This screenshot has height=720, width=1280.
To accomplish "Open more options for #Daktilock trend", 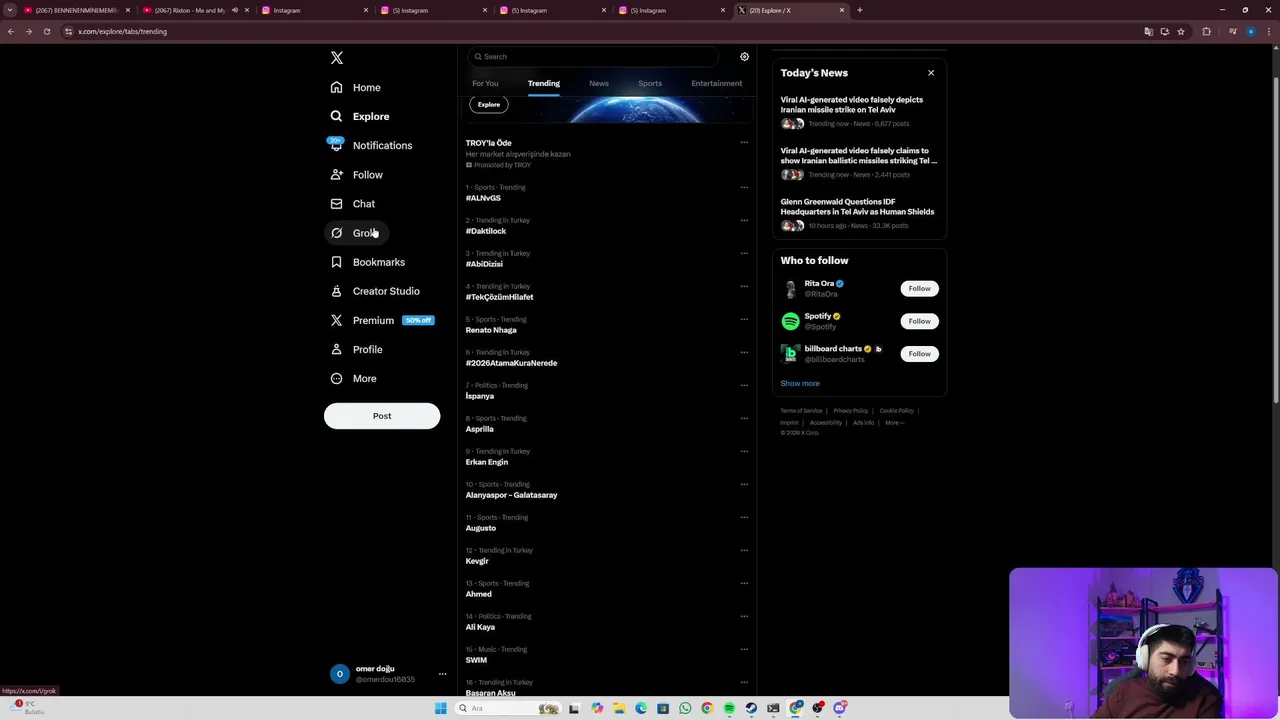I will click(x=744, y=220).
